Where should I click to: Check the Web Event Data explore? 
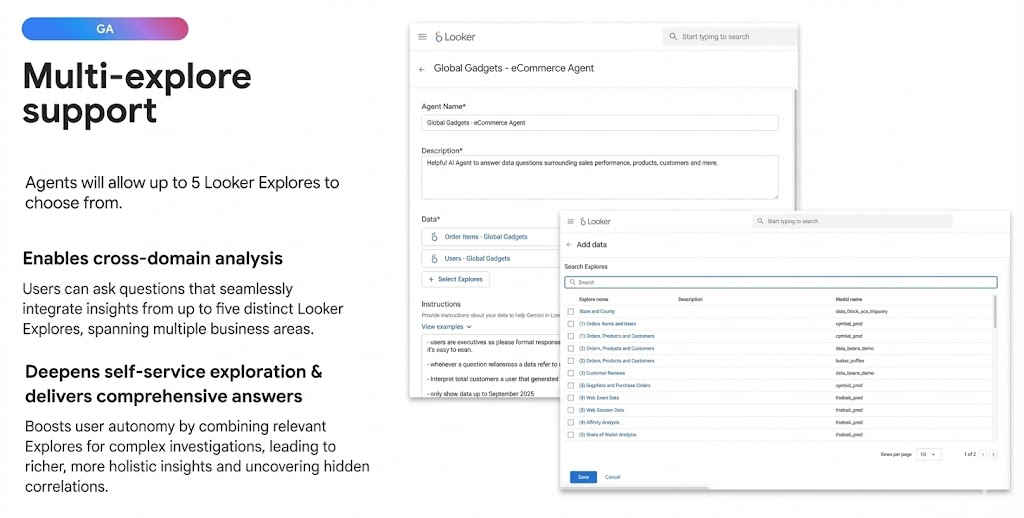pyautogui.click(x=571, y=398)
